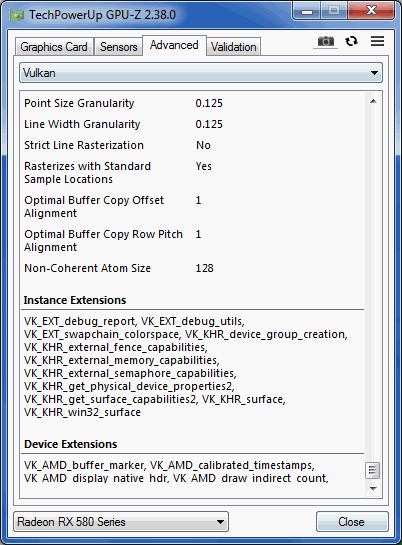
Task: Click the scrollbar down arrow
Action: point(373,489)
